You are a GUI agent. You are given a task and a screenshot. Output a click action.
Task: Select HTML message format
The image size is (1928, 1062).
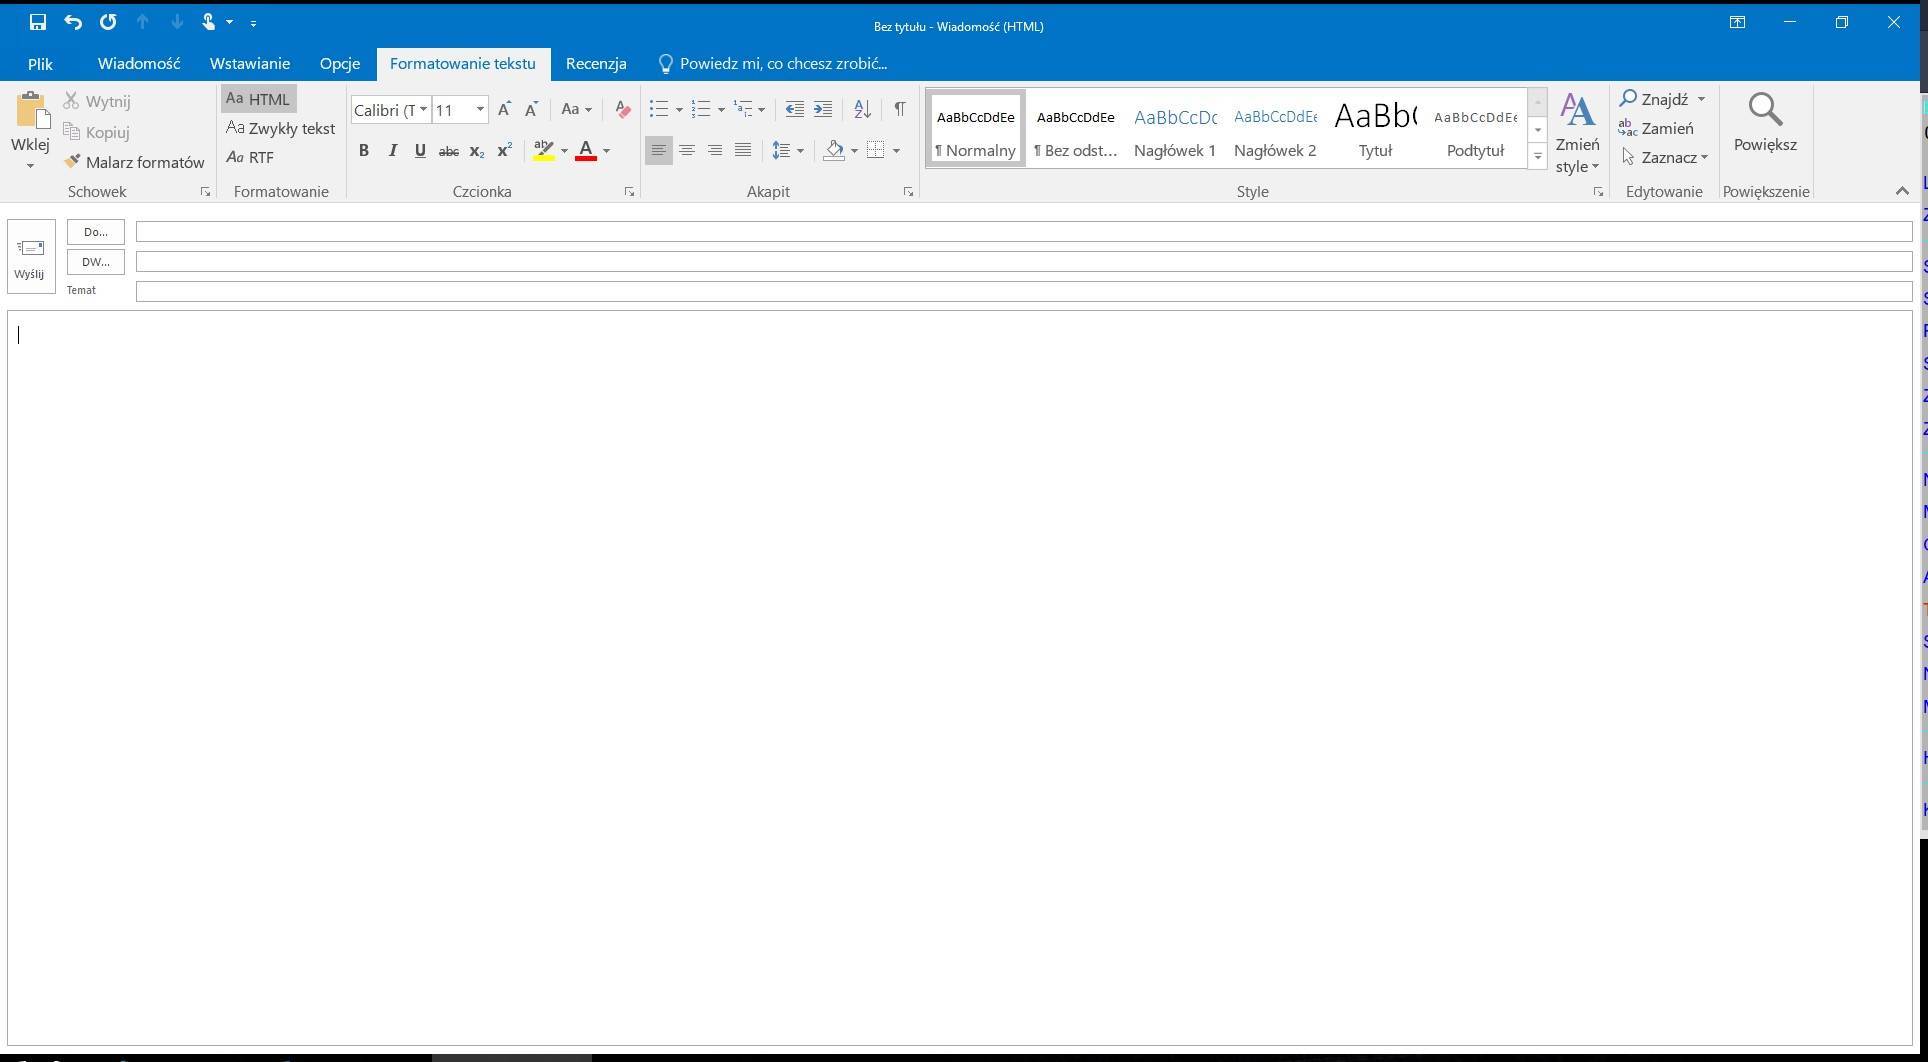point(258,99)
